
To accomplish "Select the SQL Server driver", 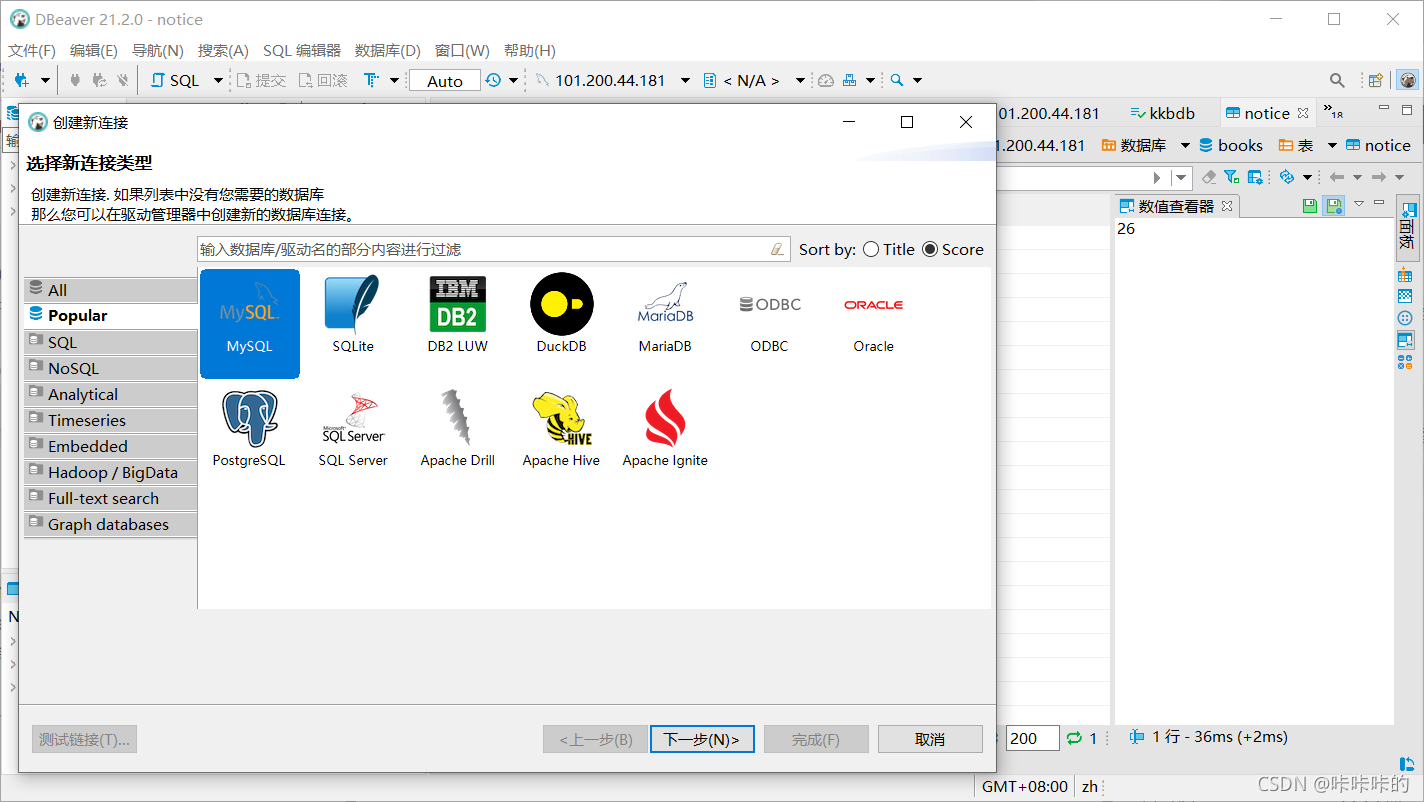I will click(x=353, y=428).
